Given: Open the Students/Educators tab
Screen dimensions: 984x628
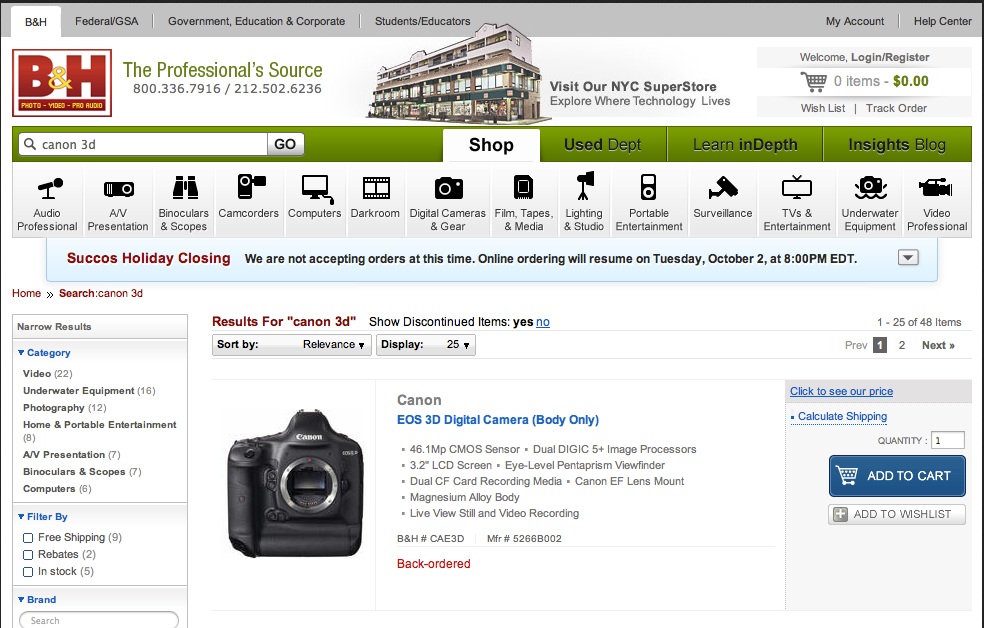Looking at the screenshot, I should tap(422, 21).
